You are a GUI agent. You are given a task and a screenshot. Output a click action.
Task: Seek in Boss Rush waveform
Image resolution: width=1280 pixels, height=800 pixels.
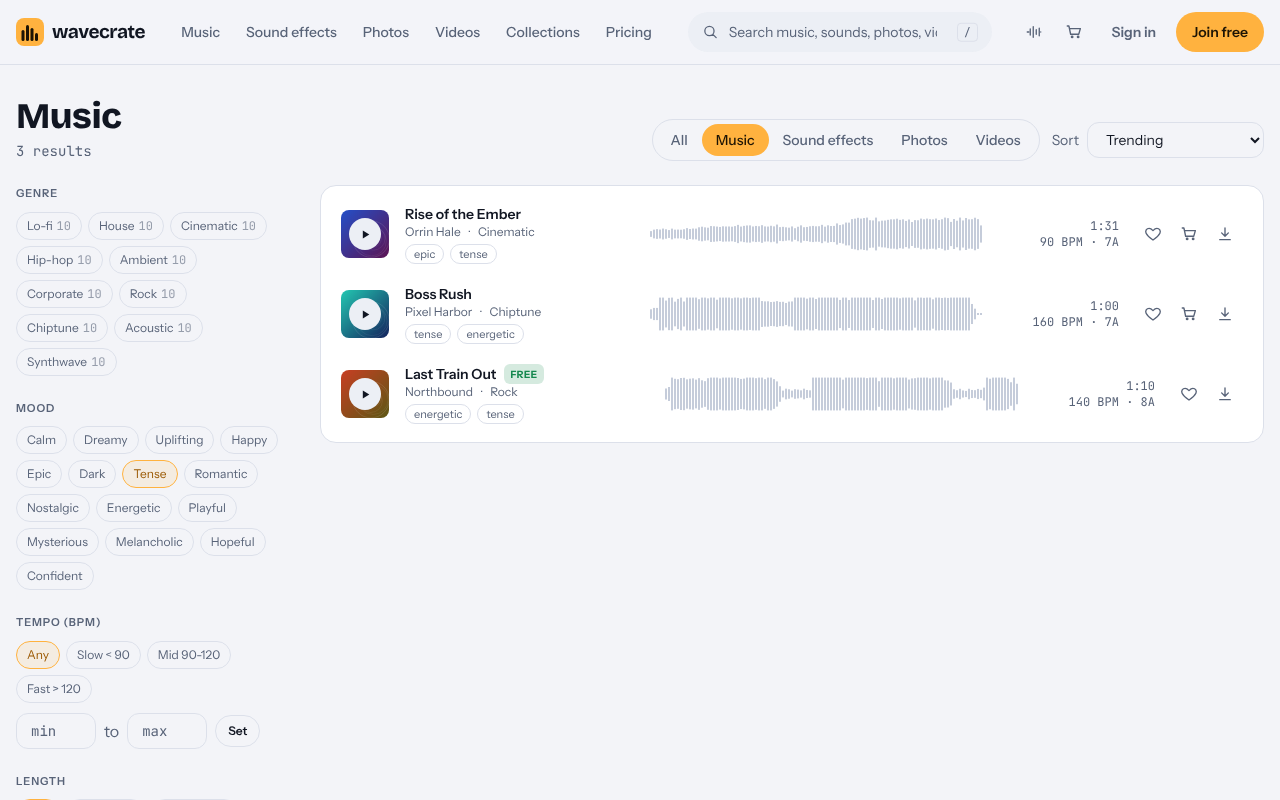[816, 314]
